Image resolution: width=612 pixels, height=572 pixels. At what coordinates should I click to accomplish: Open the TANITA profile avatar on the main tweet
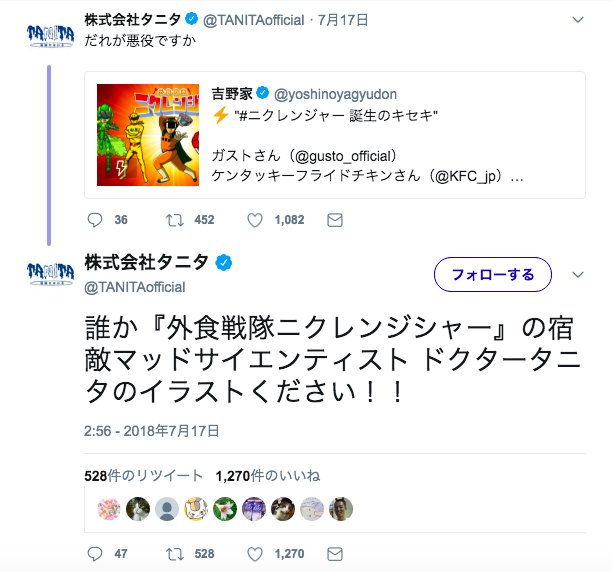pos(50,270)
